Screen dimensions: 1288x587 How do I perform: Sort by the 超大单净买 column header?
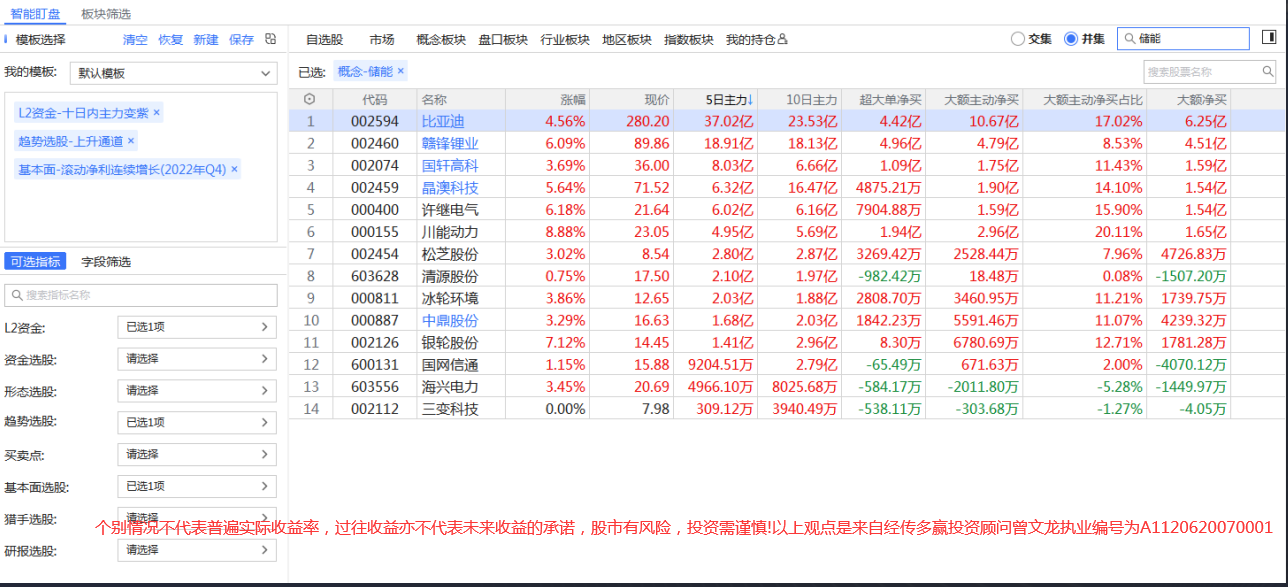[x=890, y=99]
